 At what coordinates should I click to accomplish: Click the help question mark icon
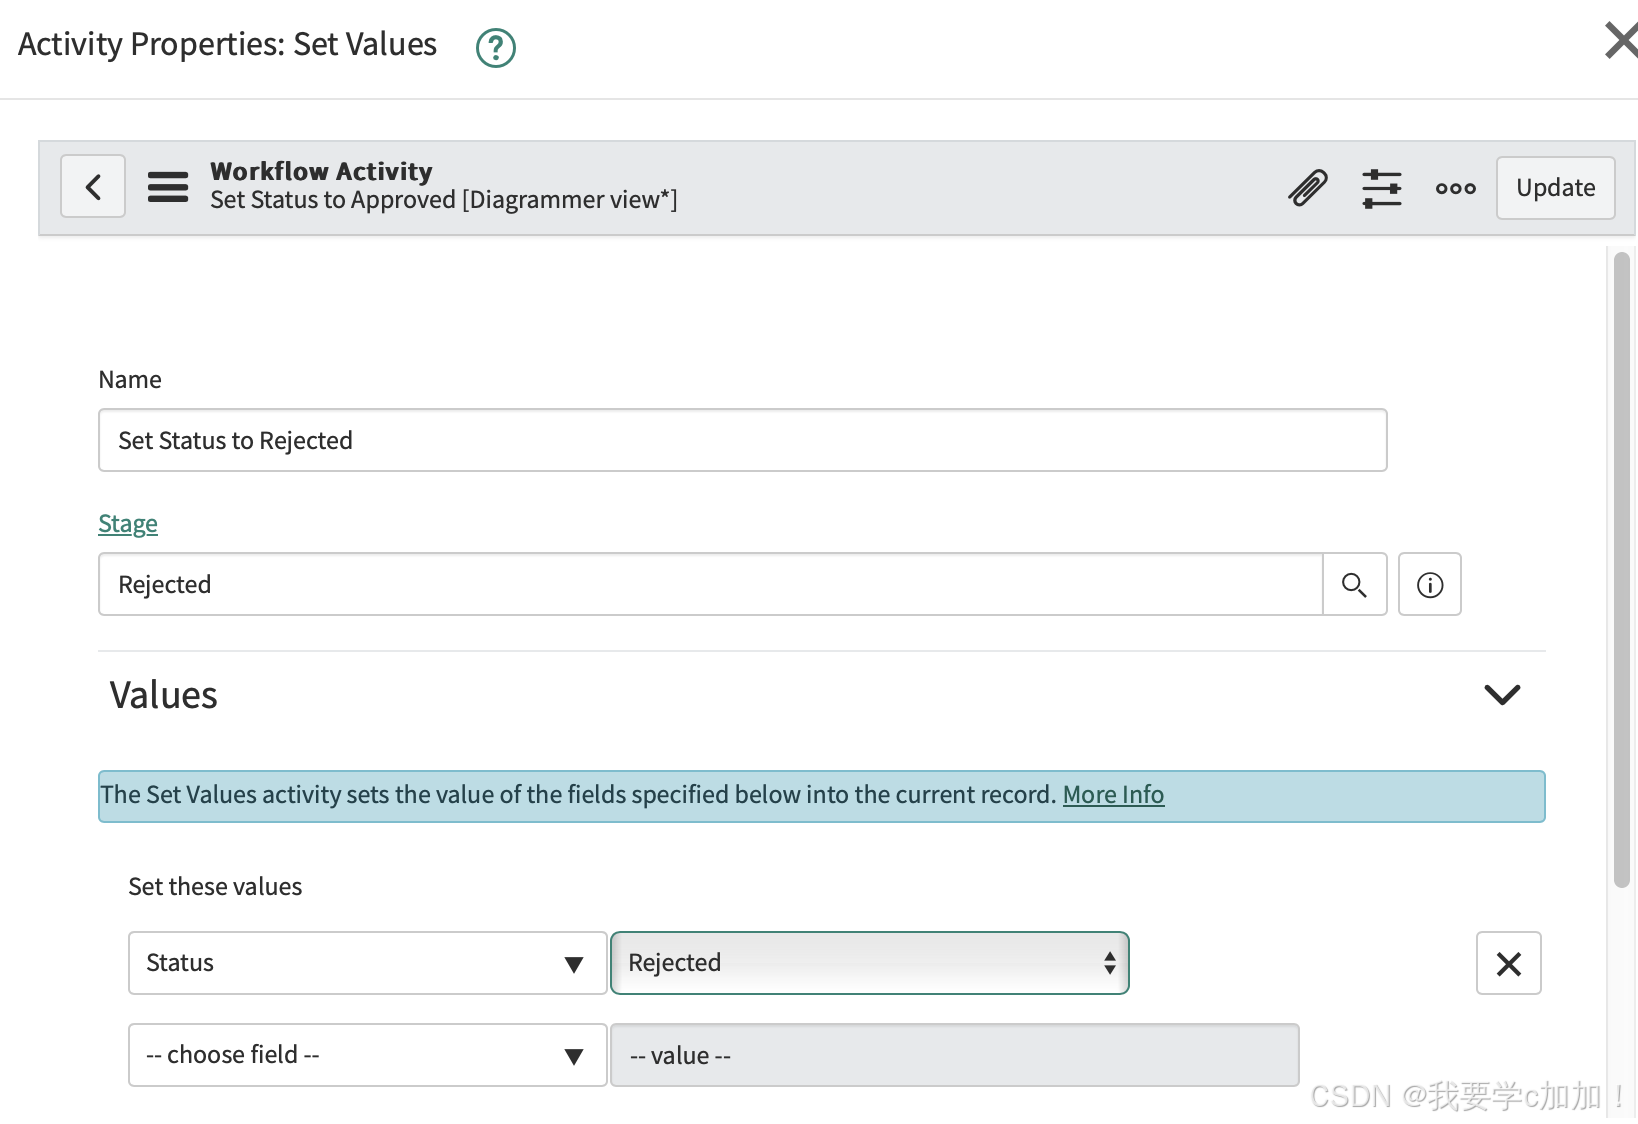click(495, 47)
